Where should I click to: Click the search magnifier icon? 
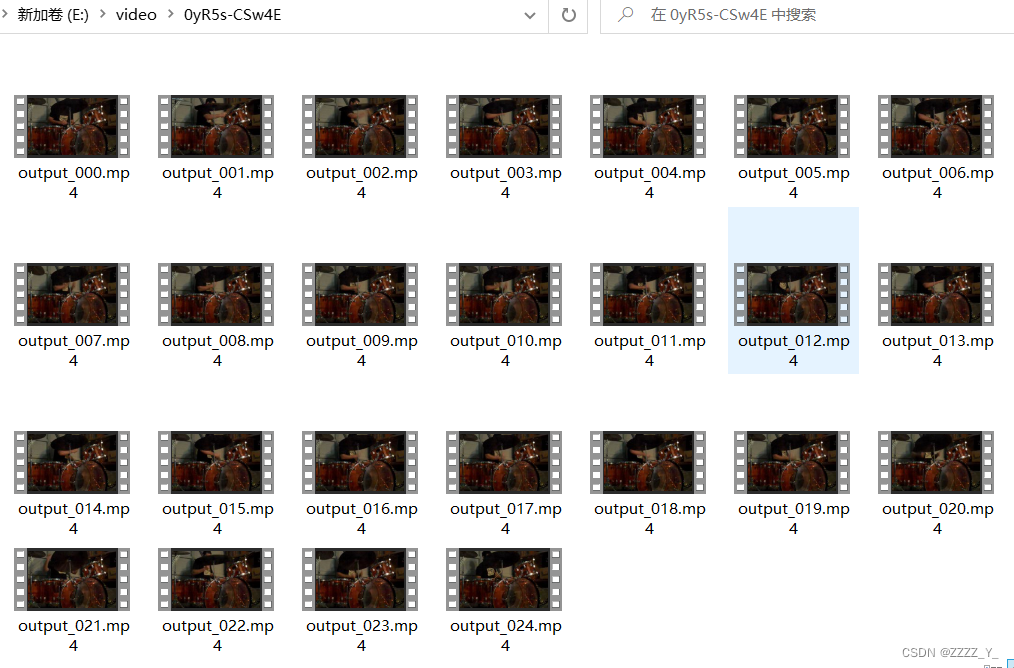pyautogui.click(x=625, y=14)
